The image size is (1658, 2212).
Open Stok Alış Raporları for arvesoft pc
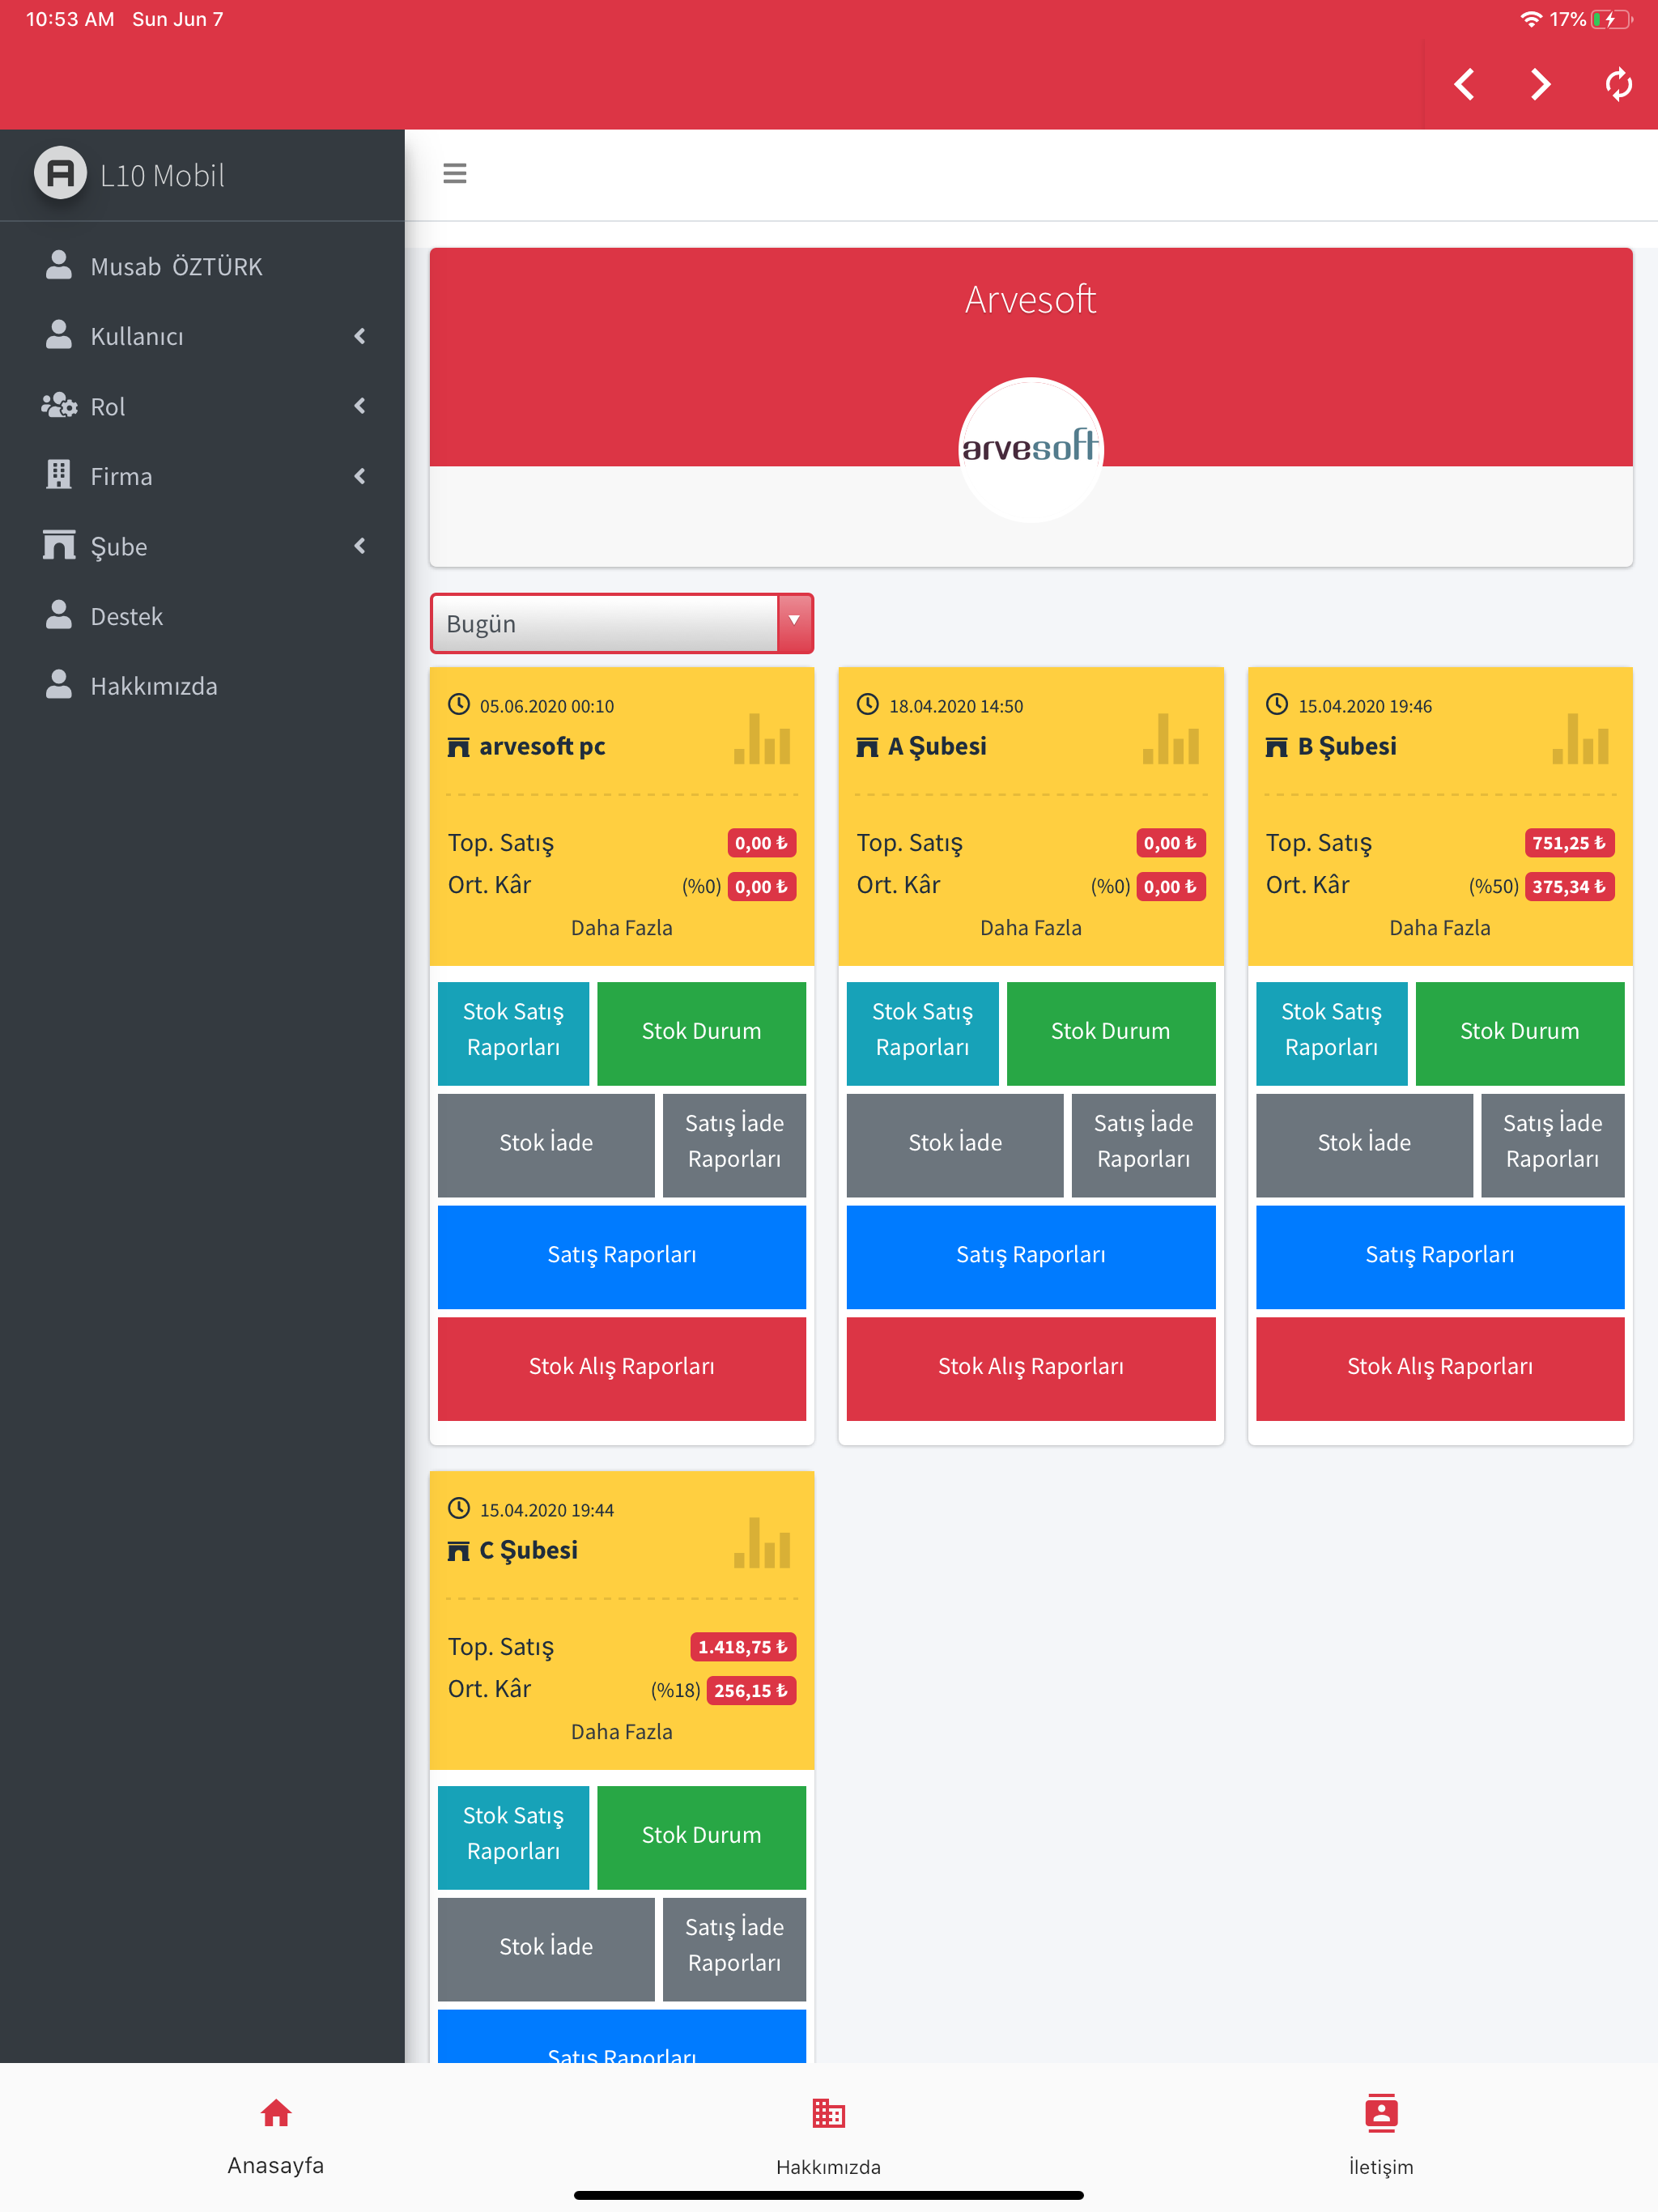click(x=621, y=1369)
